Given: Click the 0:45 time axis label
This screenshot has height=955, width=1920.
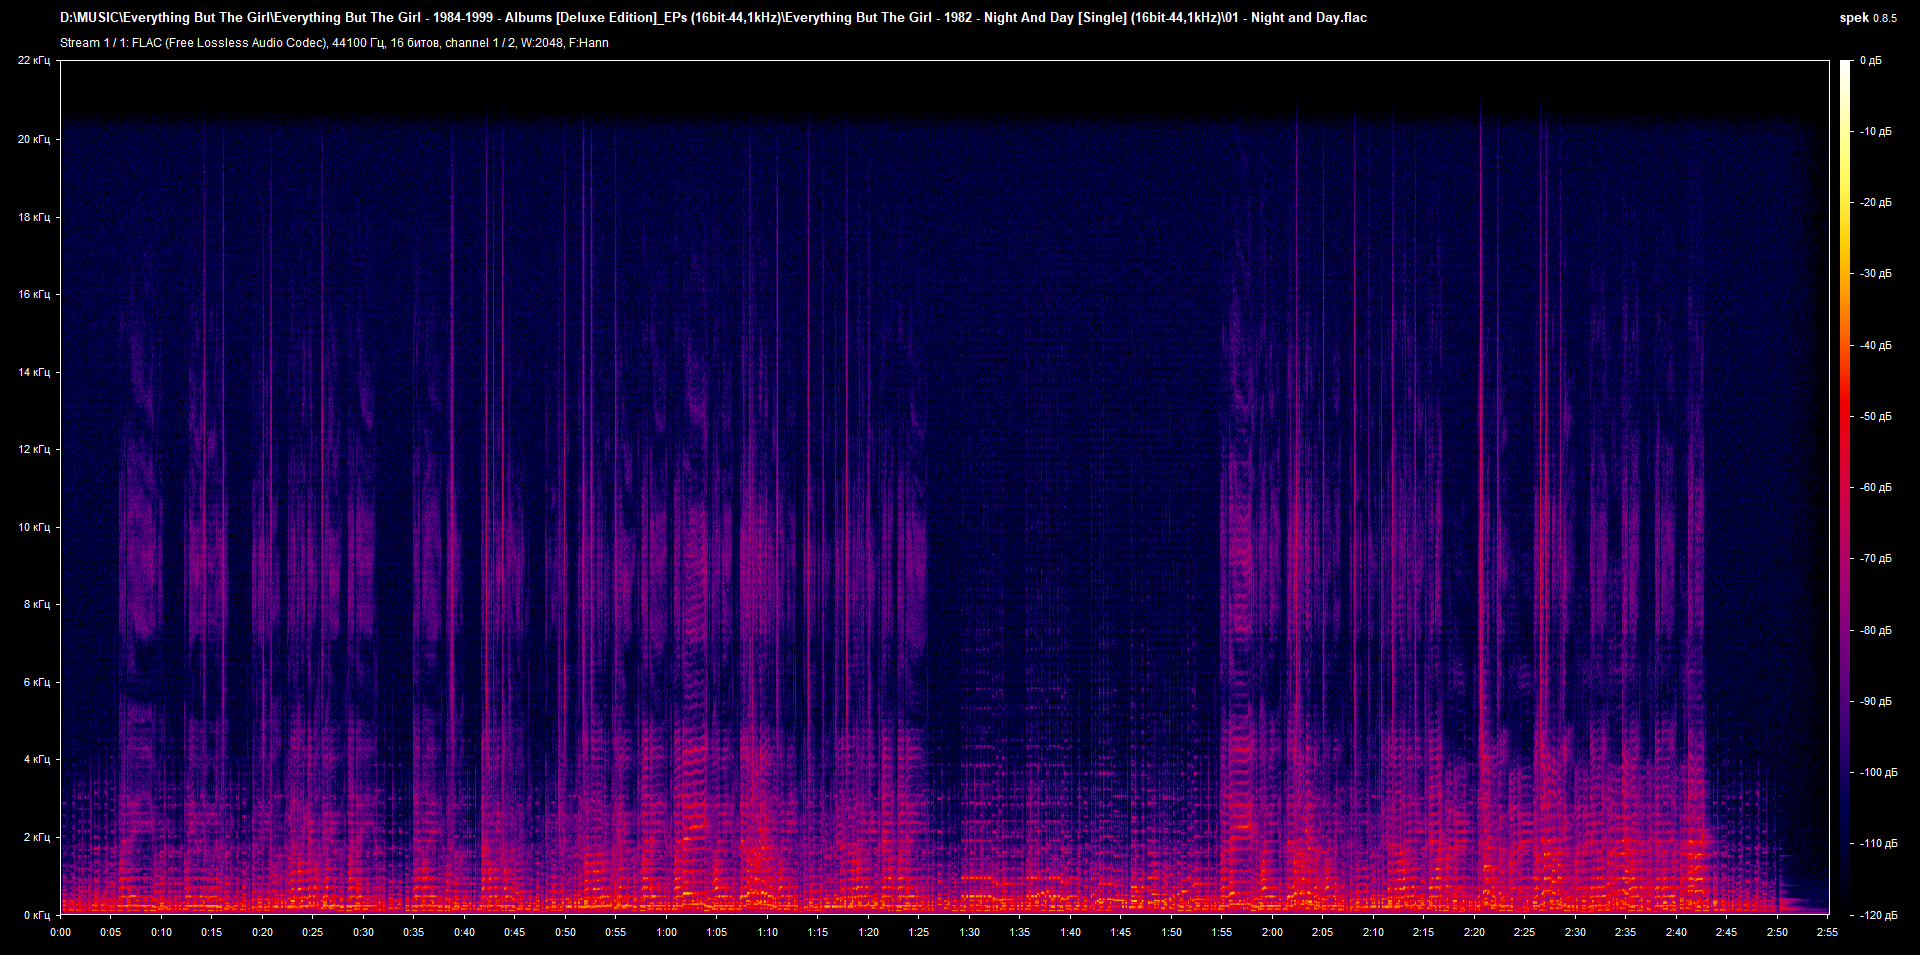Looking at the screenshot, I should pos(515,932).
